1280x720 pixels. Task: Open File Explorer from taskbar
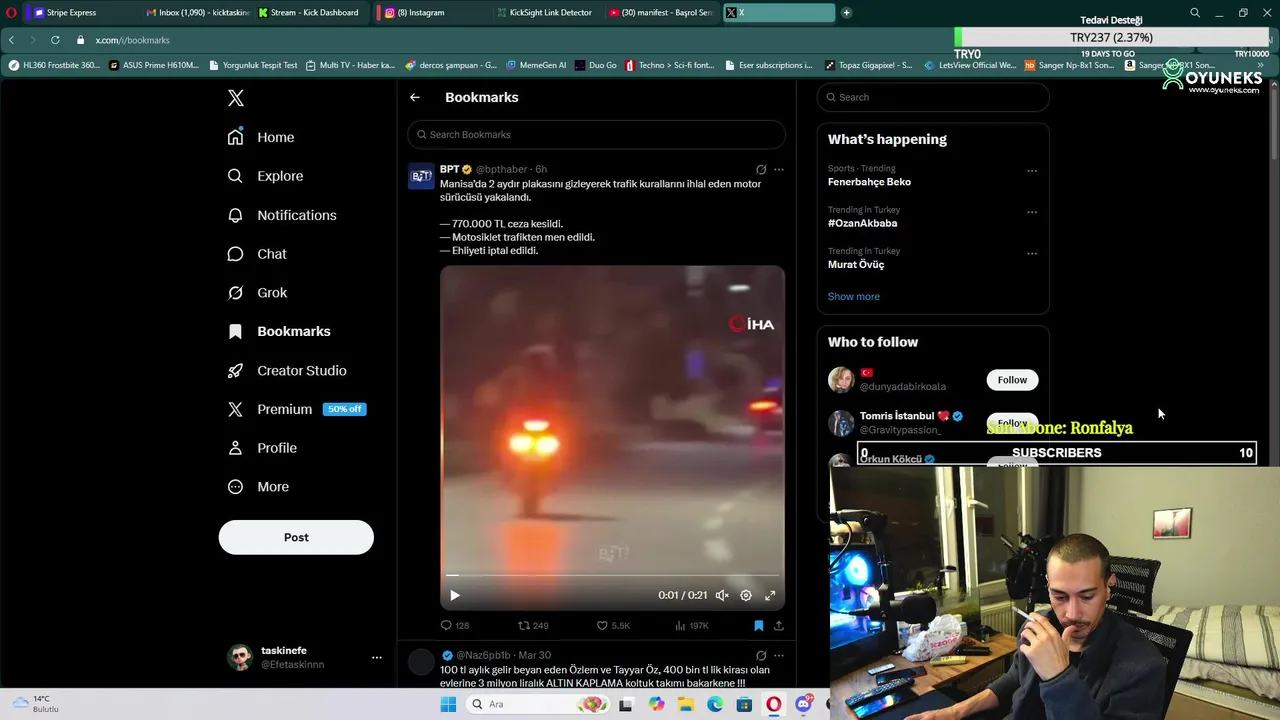686,704
